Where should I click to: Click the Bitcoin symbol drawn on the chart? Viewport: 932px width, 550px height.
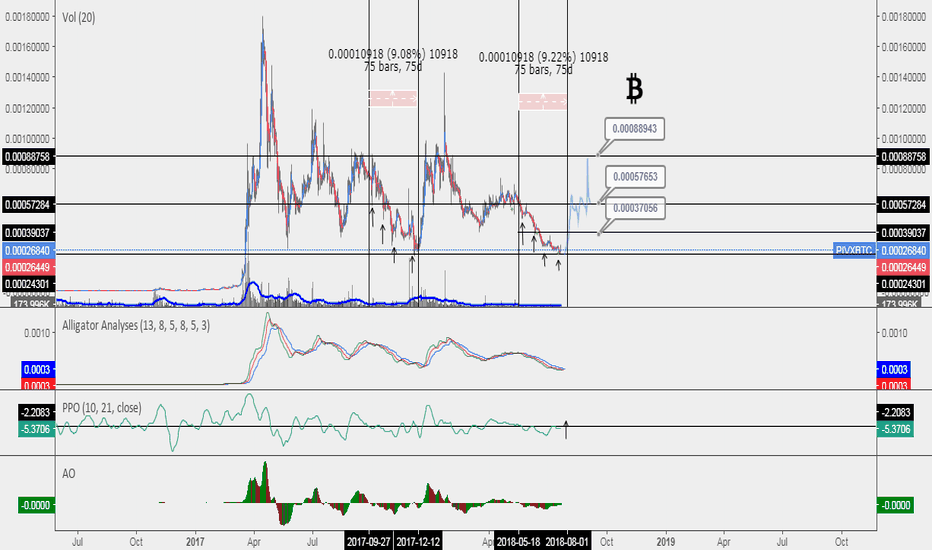point(634,89)
